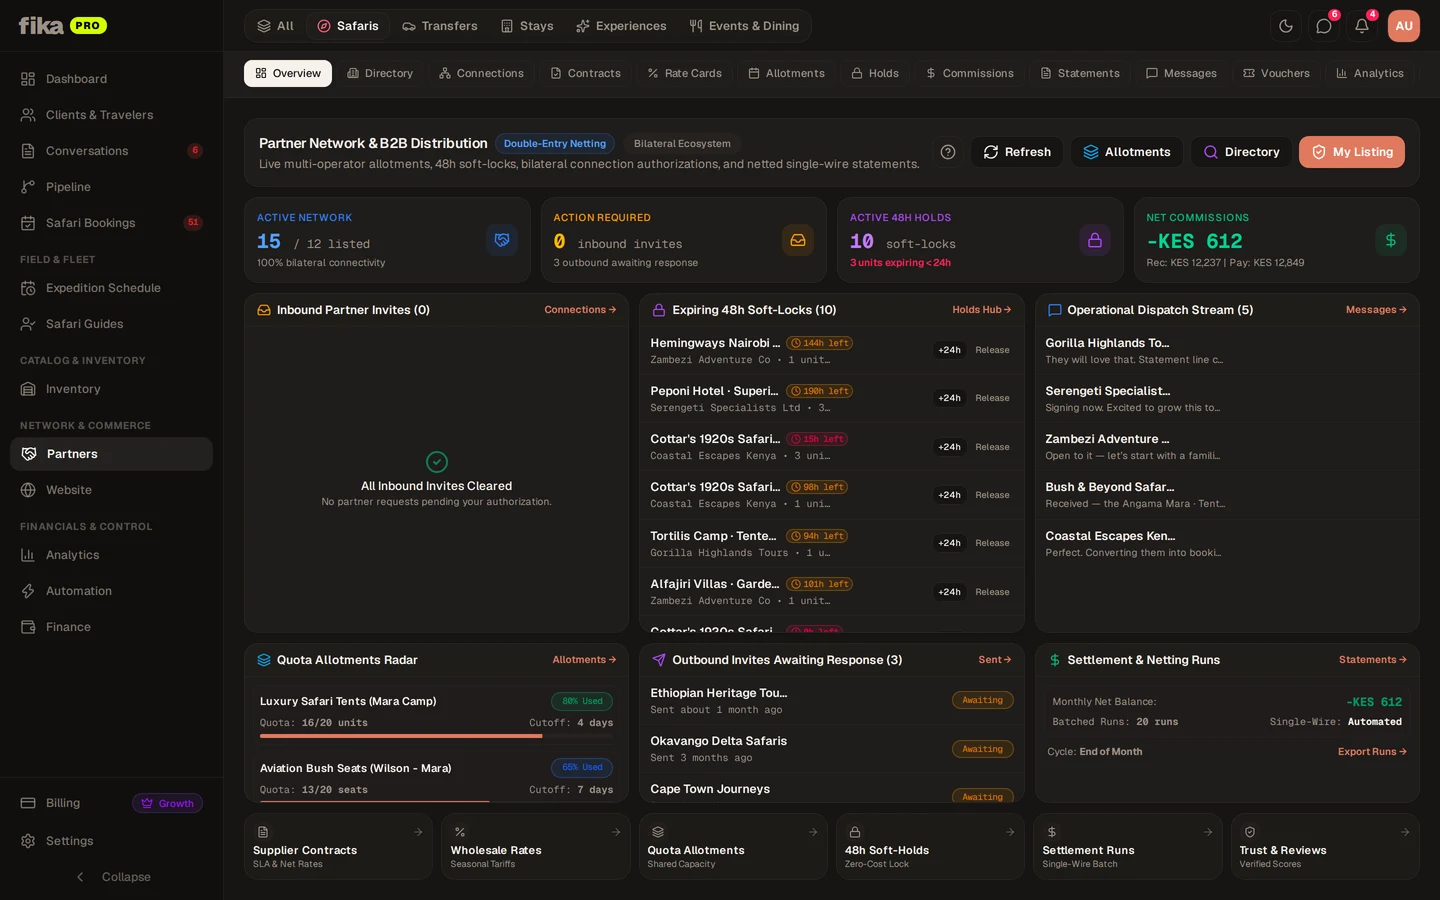This screenshot has height=900, width=1440.
Task: Open the Directory sub-tab
Action: pyautogui.click(x=380, y=73)
